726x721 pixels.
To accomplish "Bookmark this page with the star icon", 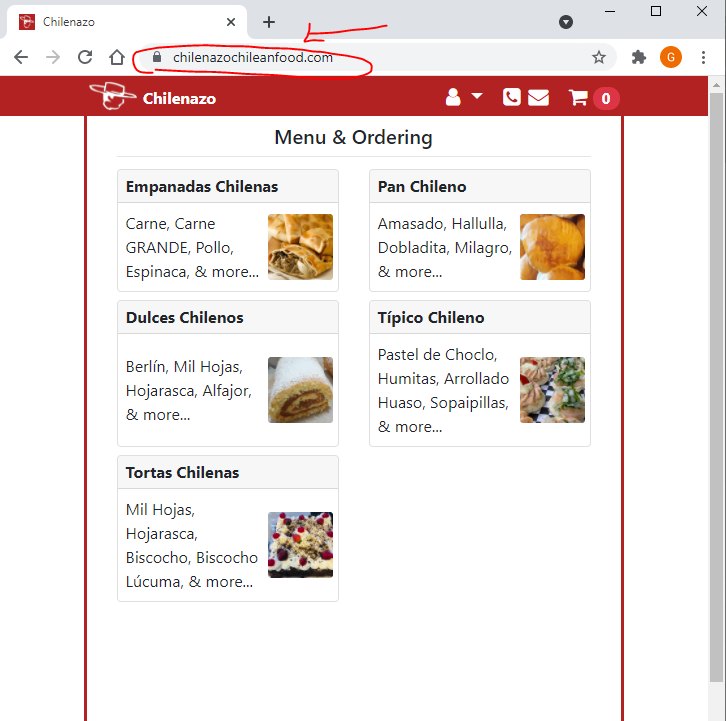I will (599, 57).
